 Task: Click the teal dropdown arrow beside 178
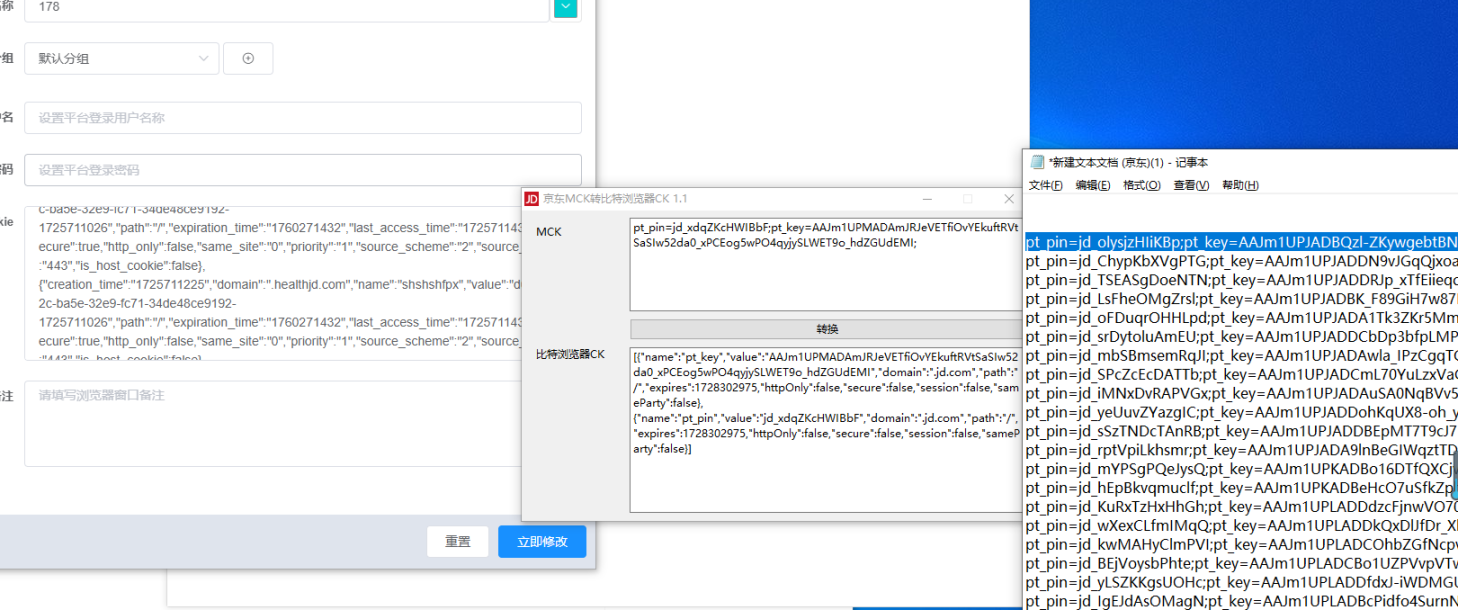566,7
